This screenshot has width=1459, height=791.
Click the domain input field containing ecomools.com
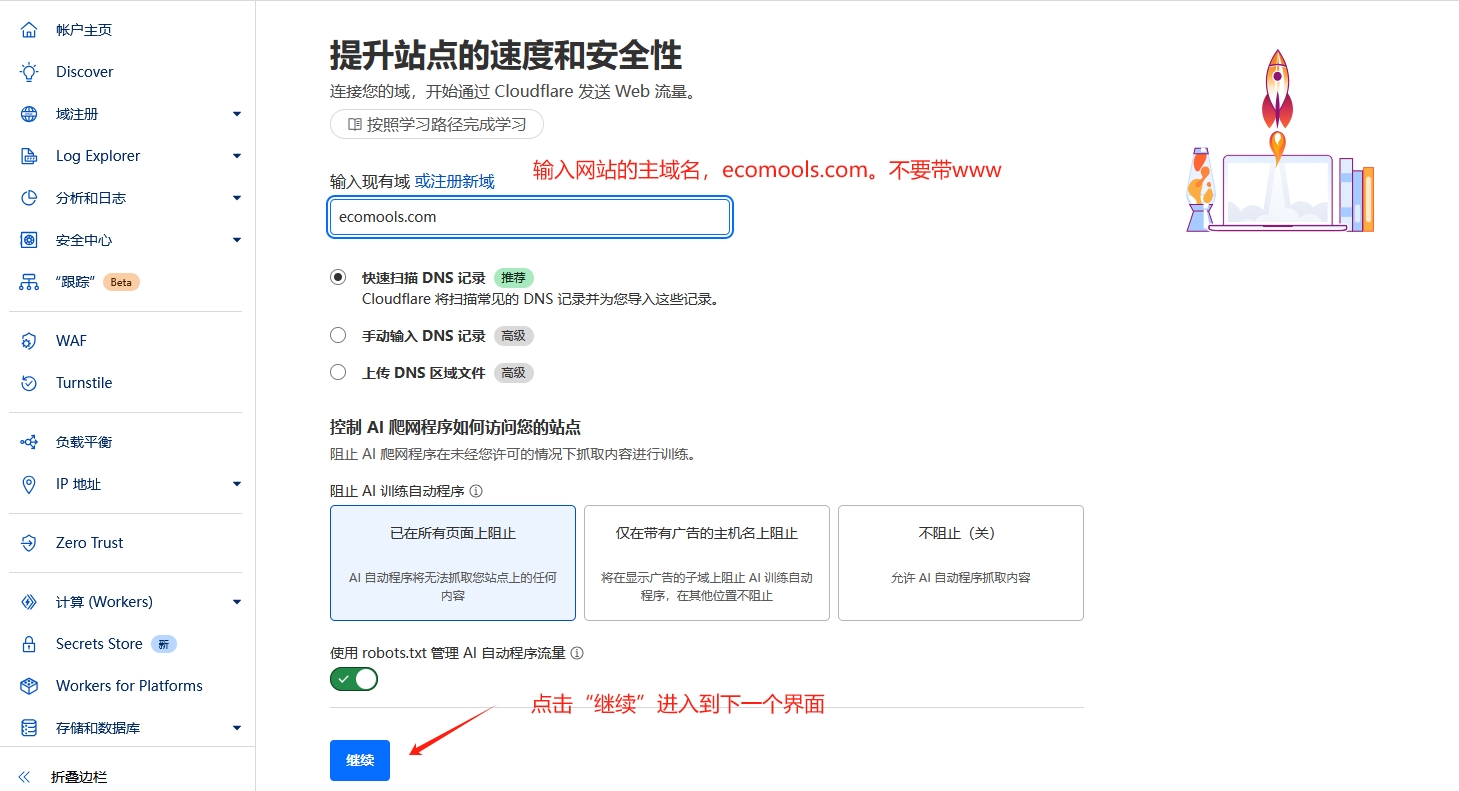click(x=530, y=217)
